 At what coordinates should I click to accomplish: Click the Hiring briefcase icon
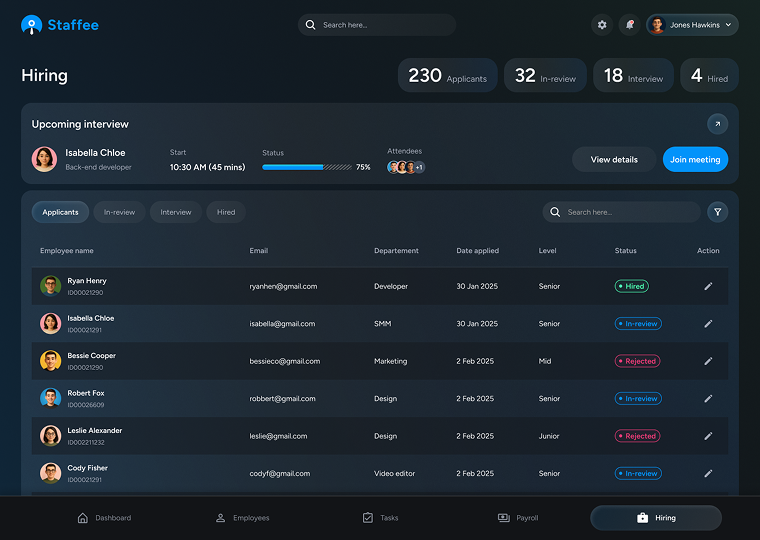642,518
